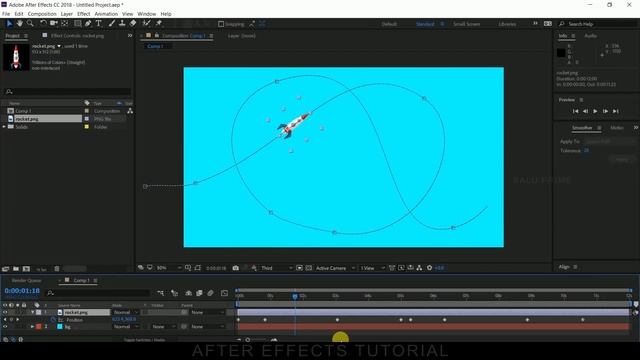Viewport: 640px width, 360px height.
Task: Select the Puppet Pin tool
Action: click(159, 24)
